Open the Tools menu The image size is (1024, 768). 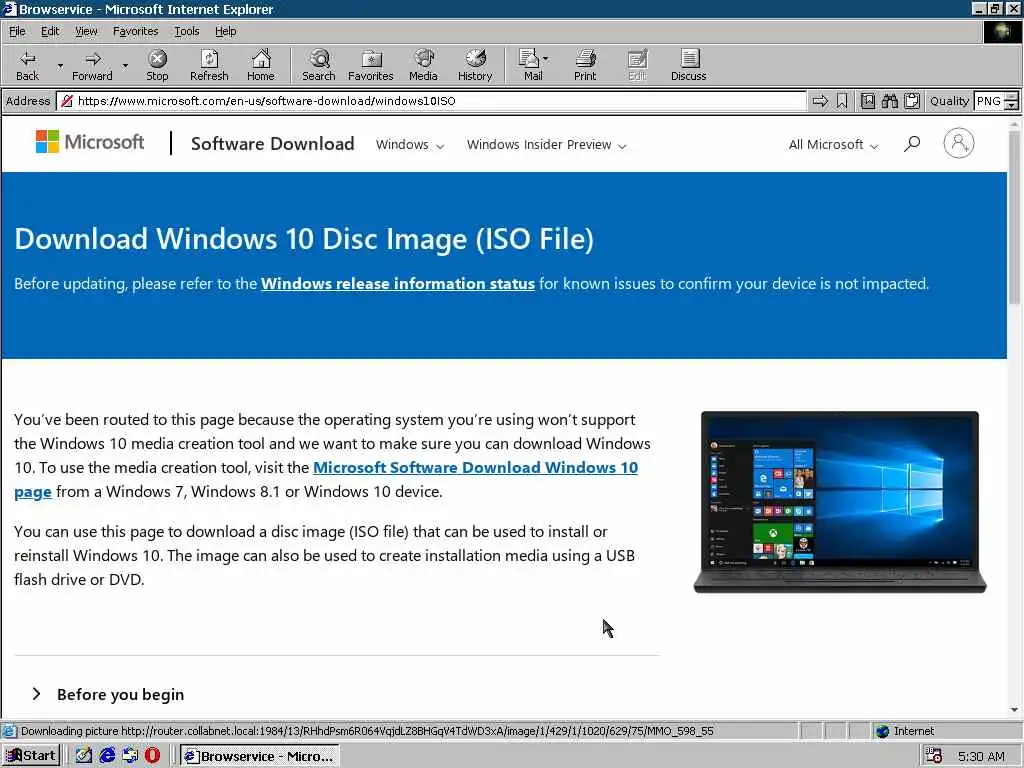point(186,31)
